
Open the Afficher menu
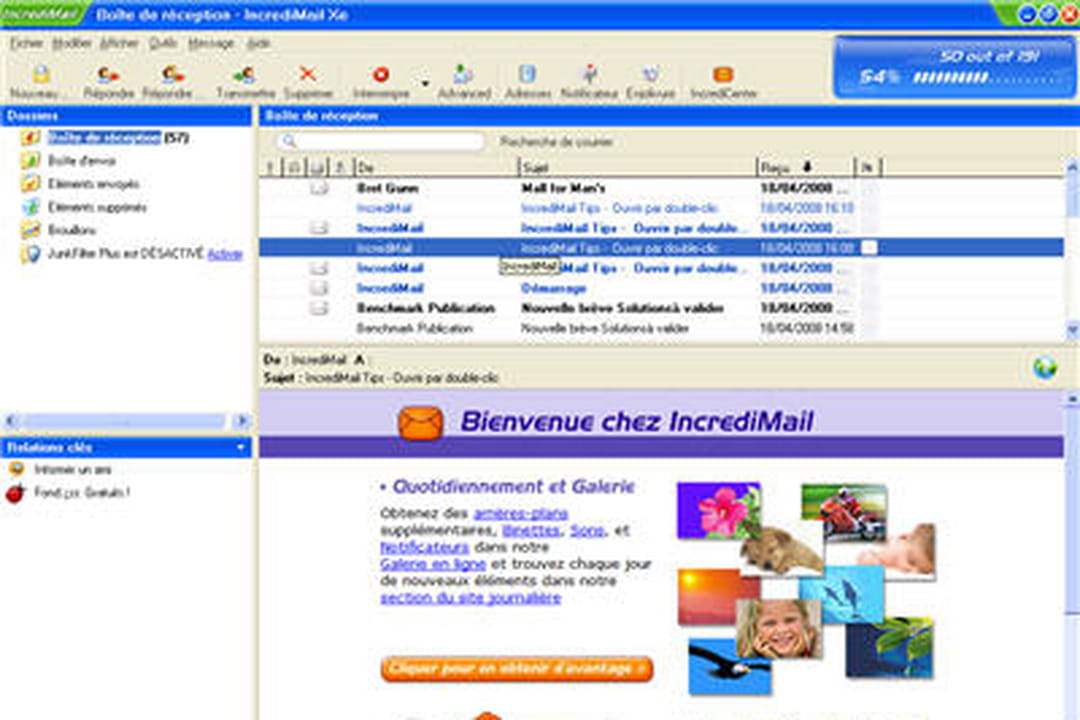click(x=119, y=43)
